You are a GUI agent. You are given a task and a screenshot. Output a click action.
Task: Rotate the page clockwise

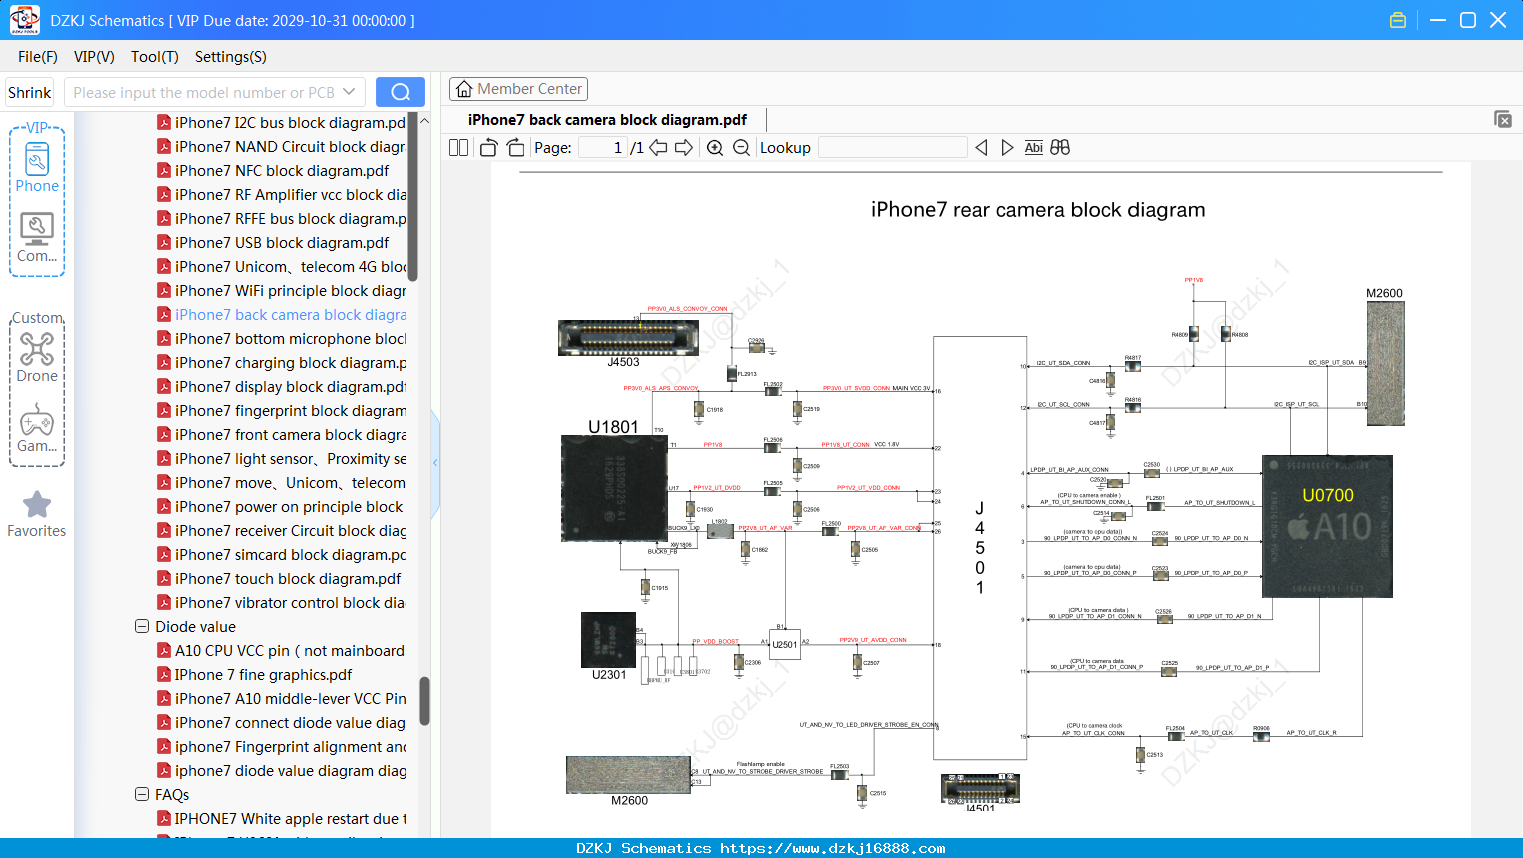point(515,148)
